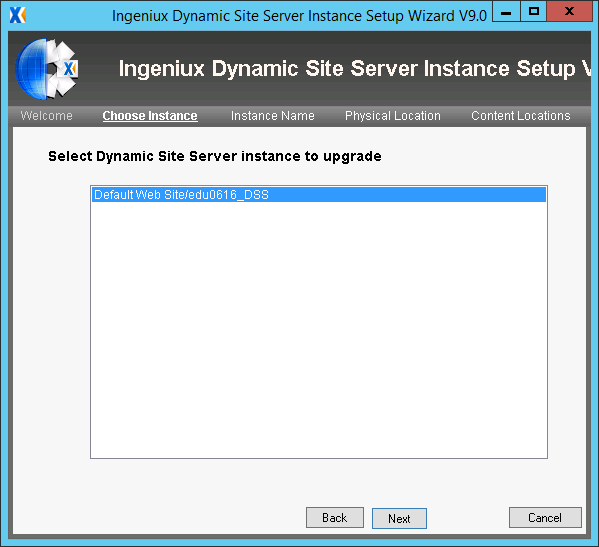Click the white puzzle pieces in logo

[x=61, y=69]
